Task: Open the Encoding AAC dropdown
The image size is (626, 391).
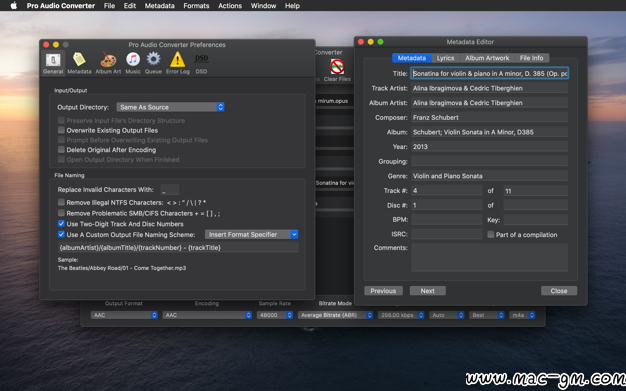Action: click(207, 315)
